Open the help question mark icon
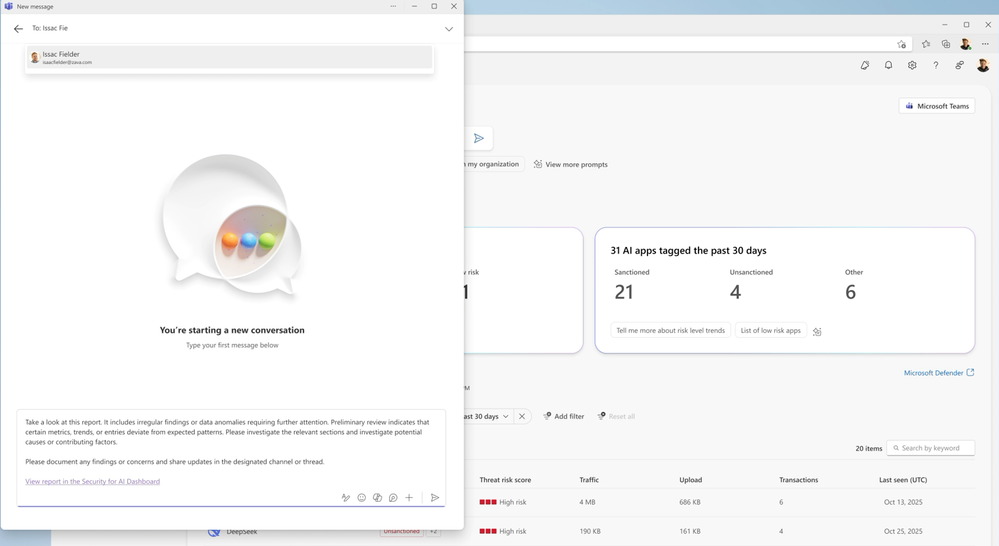The height and width of the screenshot is (546, 999). pyautogui.click(x=935, y=65)
